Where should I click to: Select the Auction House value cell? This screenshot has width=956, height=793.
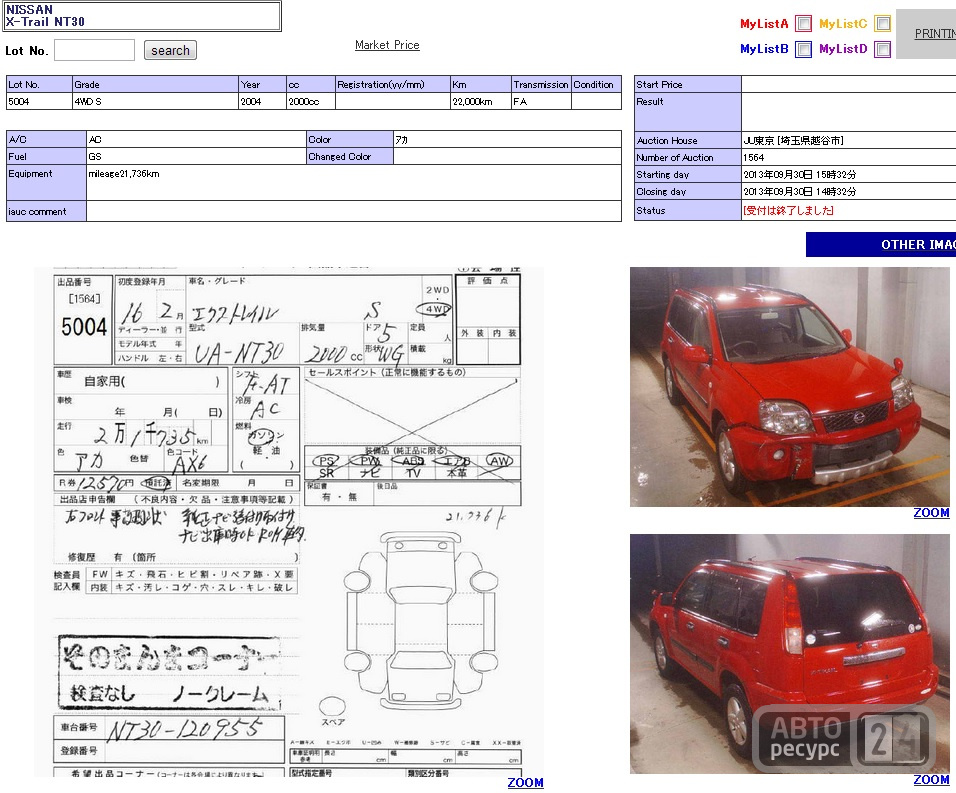coord(849,140)
